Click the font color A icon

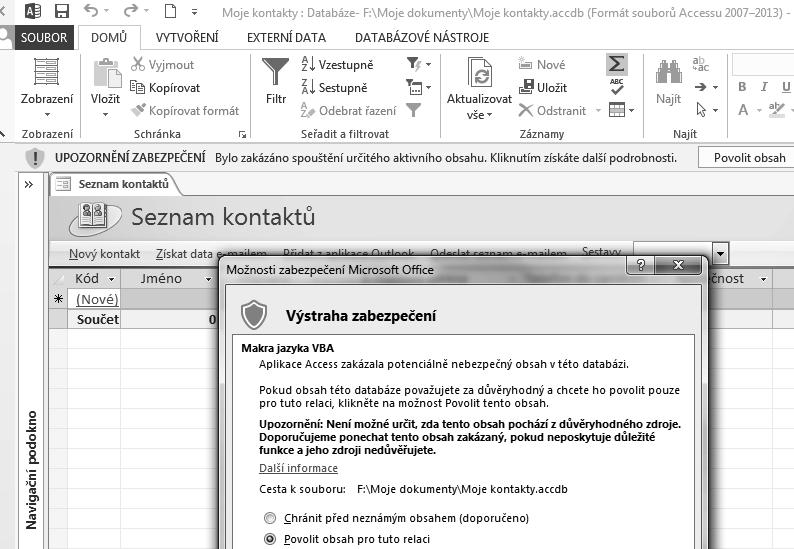click(x=743, y=110)
